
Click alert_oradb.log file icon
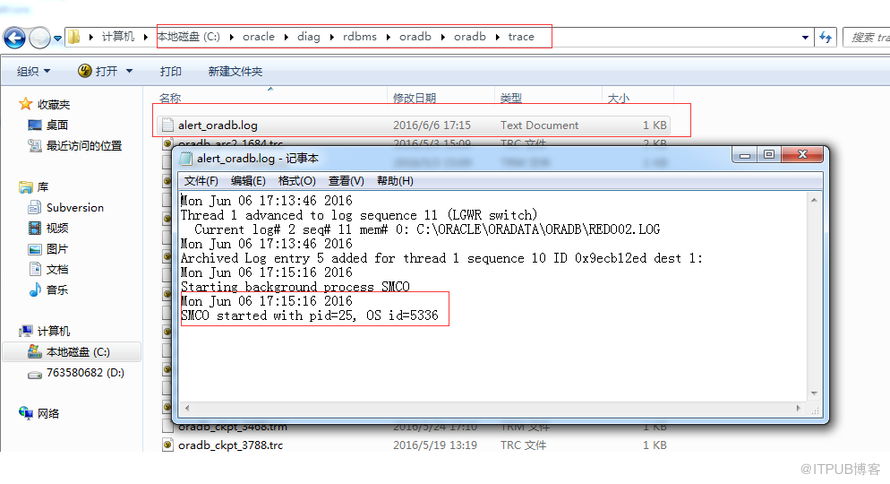pyautogui.click(x=167, y=125)
